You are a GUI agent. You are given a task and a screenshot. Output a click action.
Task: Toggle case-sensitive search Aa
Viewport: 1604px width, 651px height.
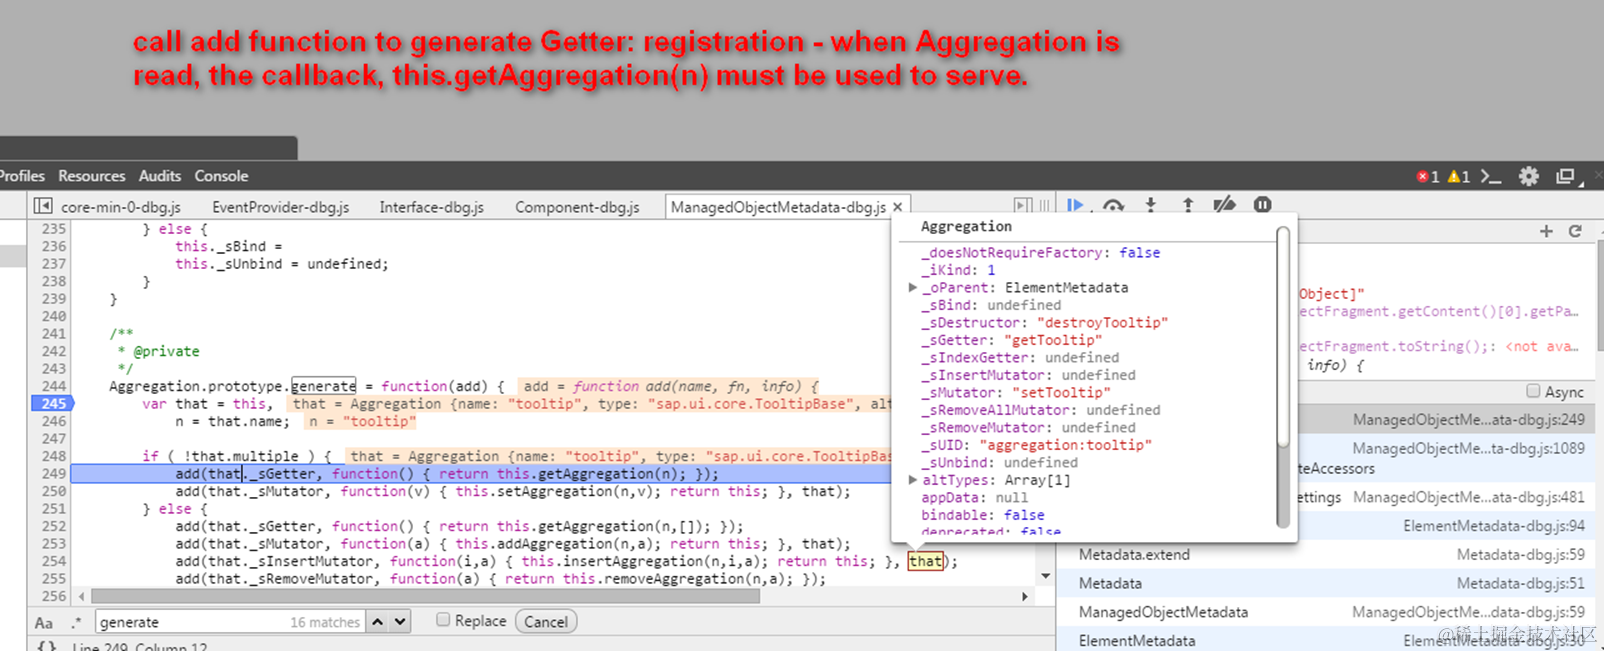click(x=44, y=622)
